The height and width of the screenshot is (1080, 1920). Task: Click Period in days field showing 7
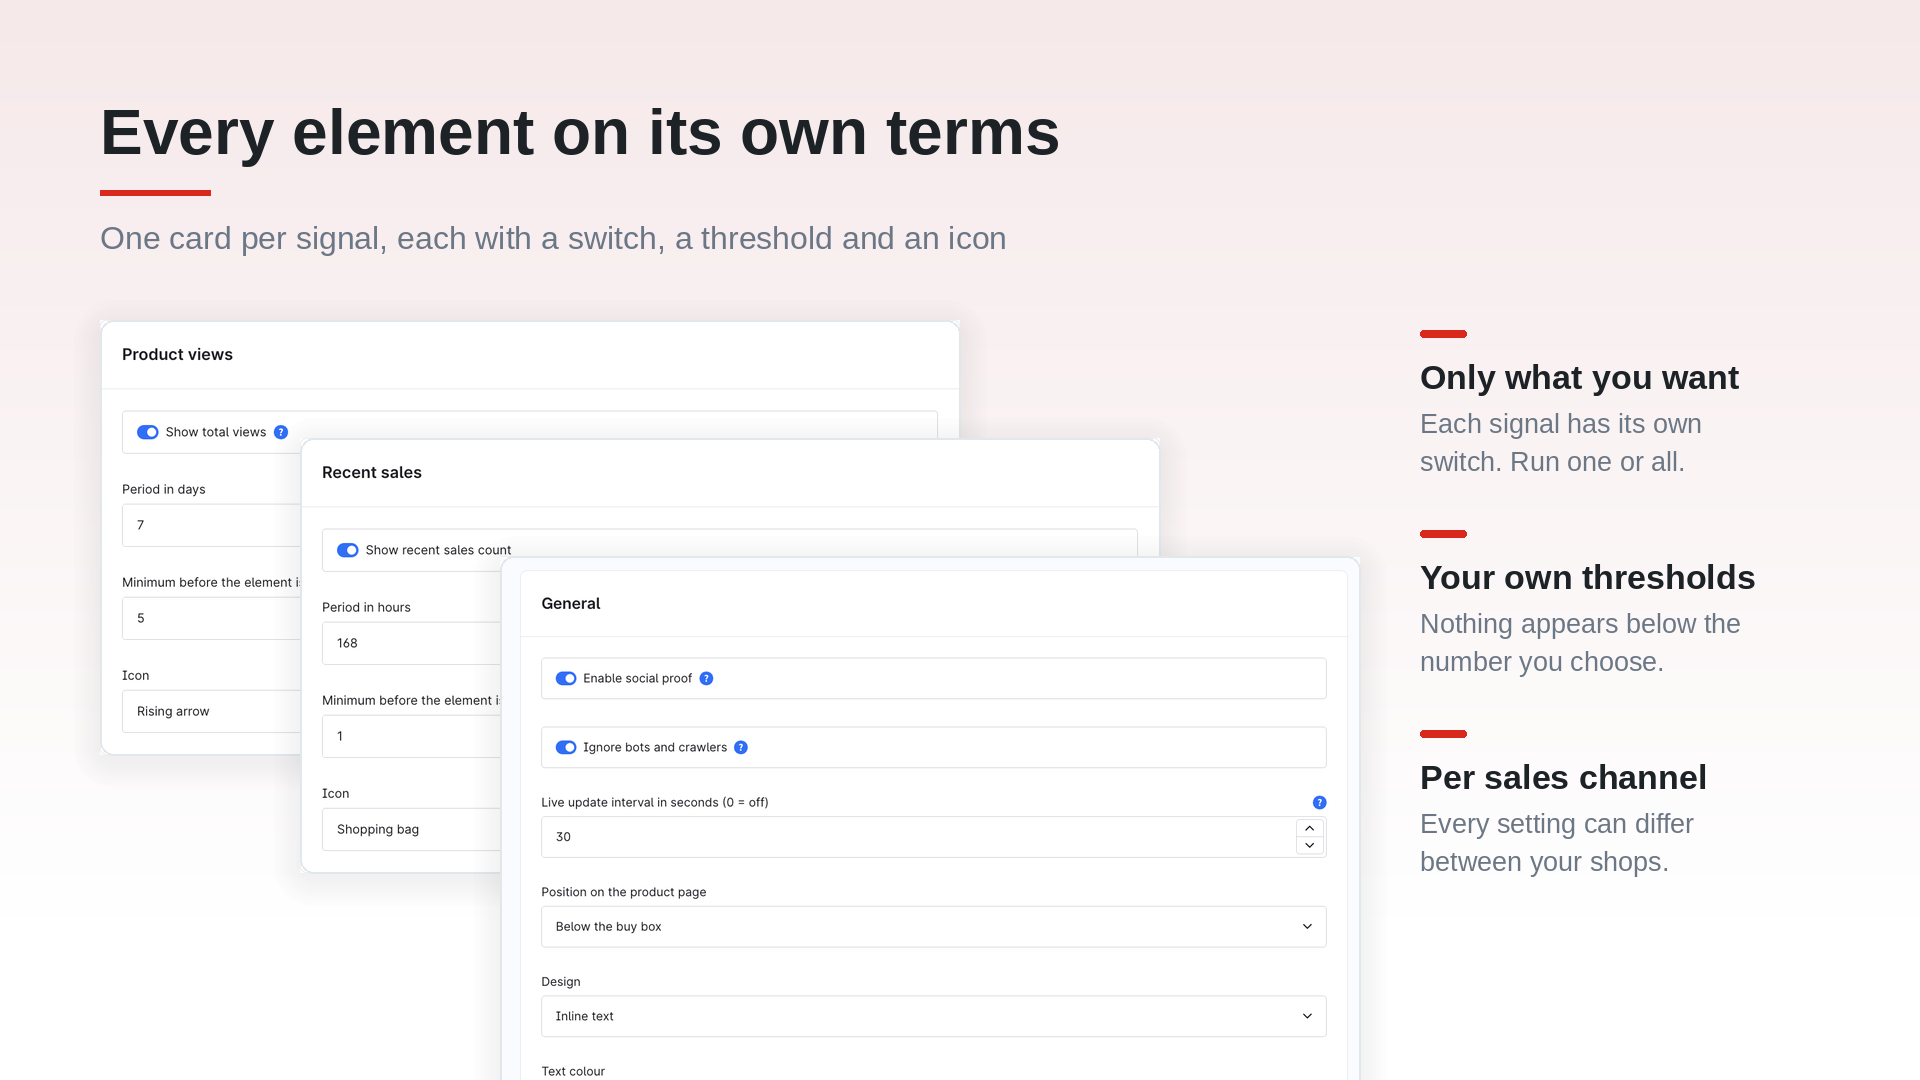(x=212, y=525)
